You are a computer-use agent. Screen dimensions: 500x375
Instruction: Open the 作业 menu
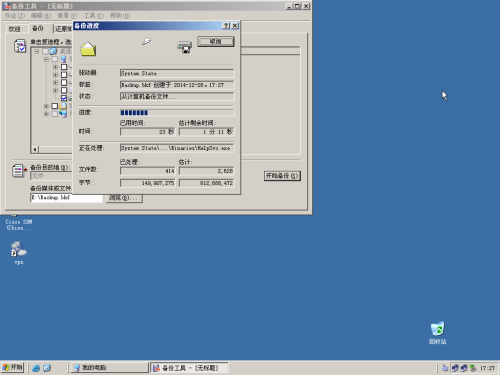point(15,15)
